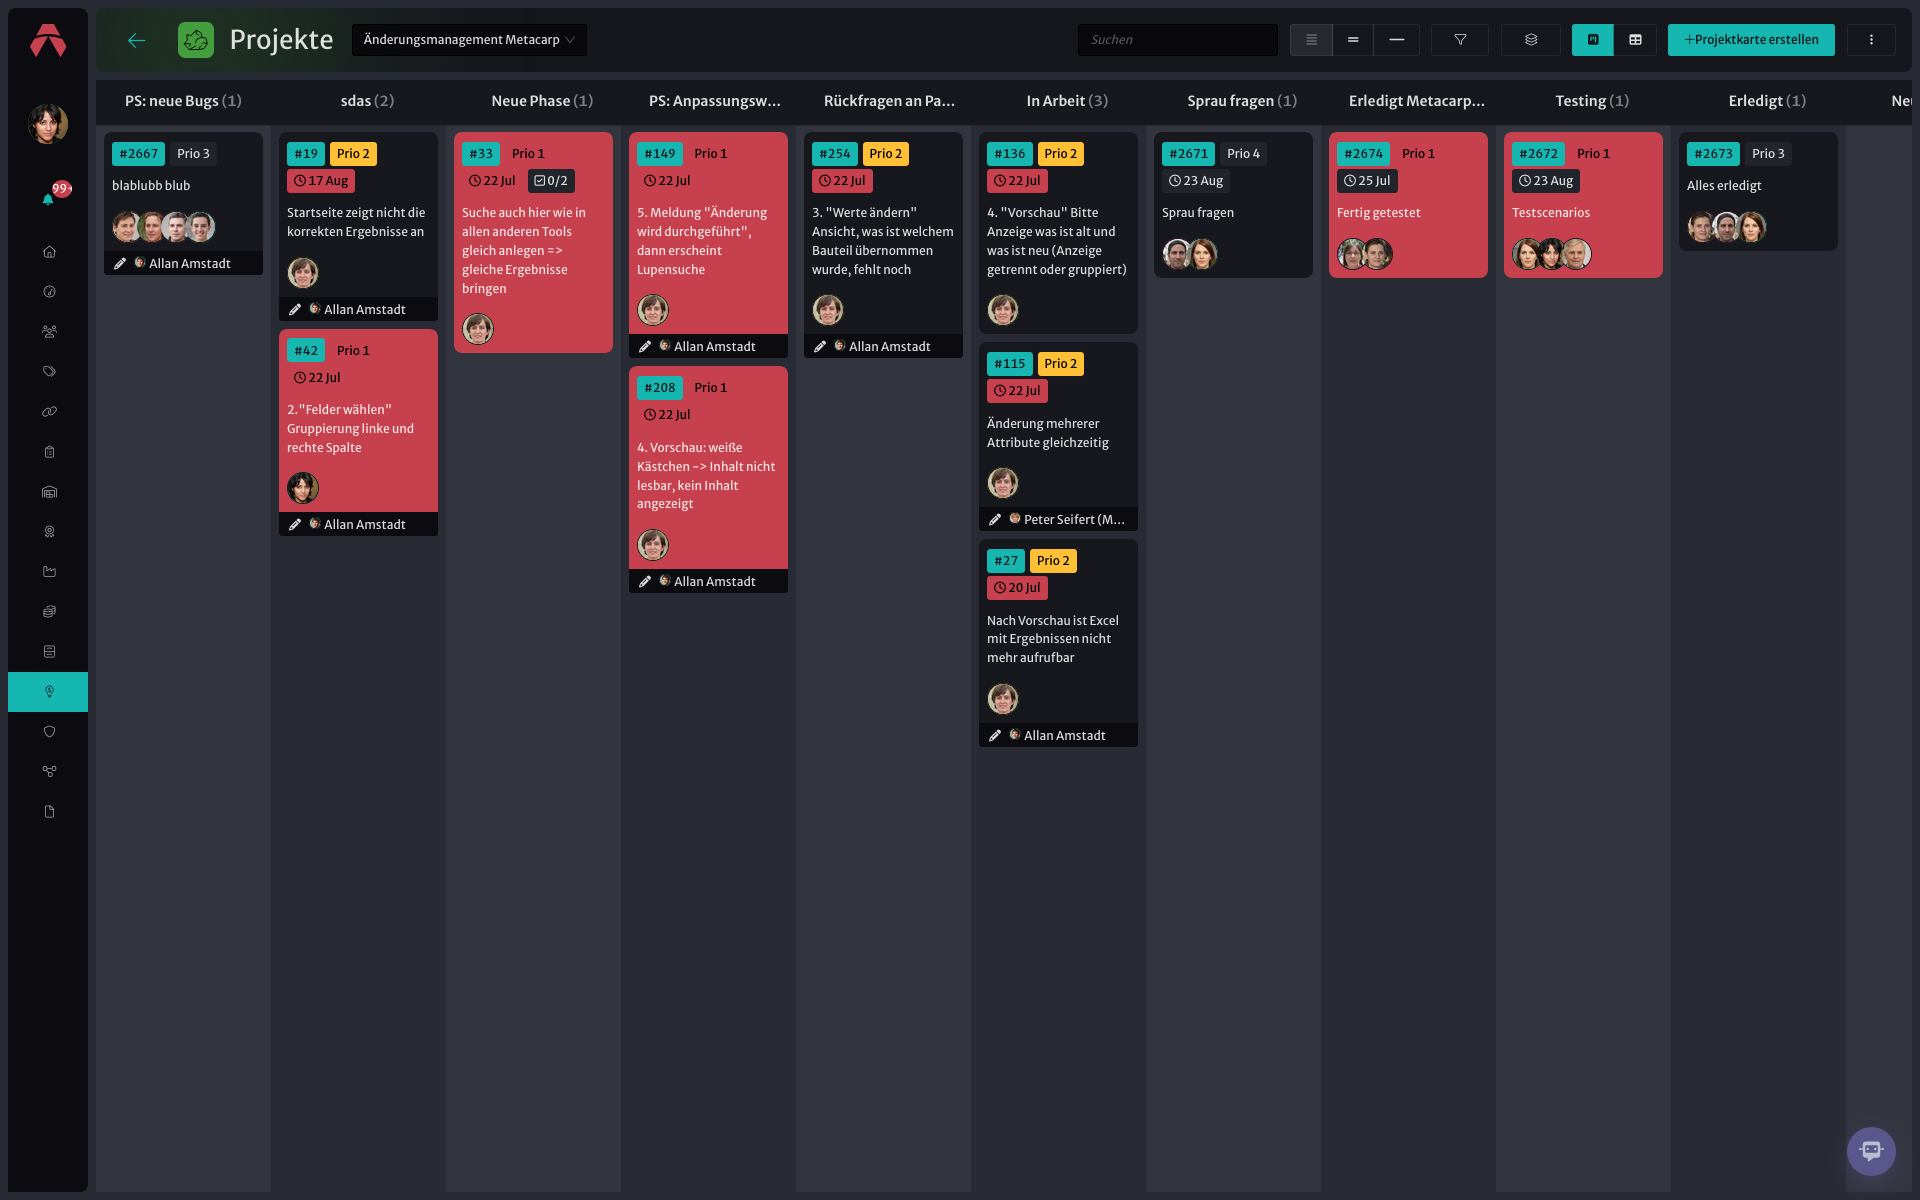Click the 20 Jul due date on card #27
1920x1200 pixels.
(1017, 588)
